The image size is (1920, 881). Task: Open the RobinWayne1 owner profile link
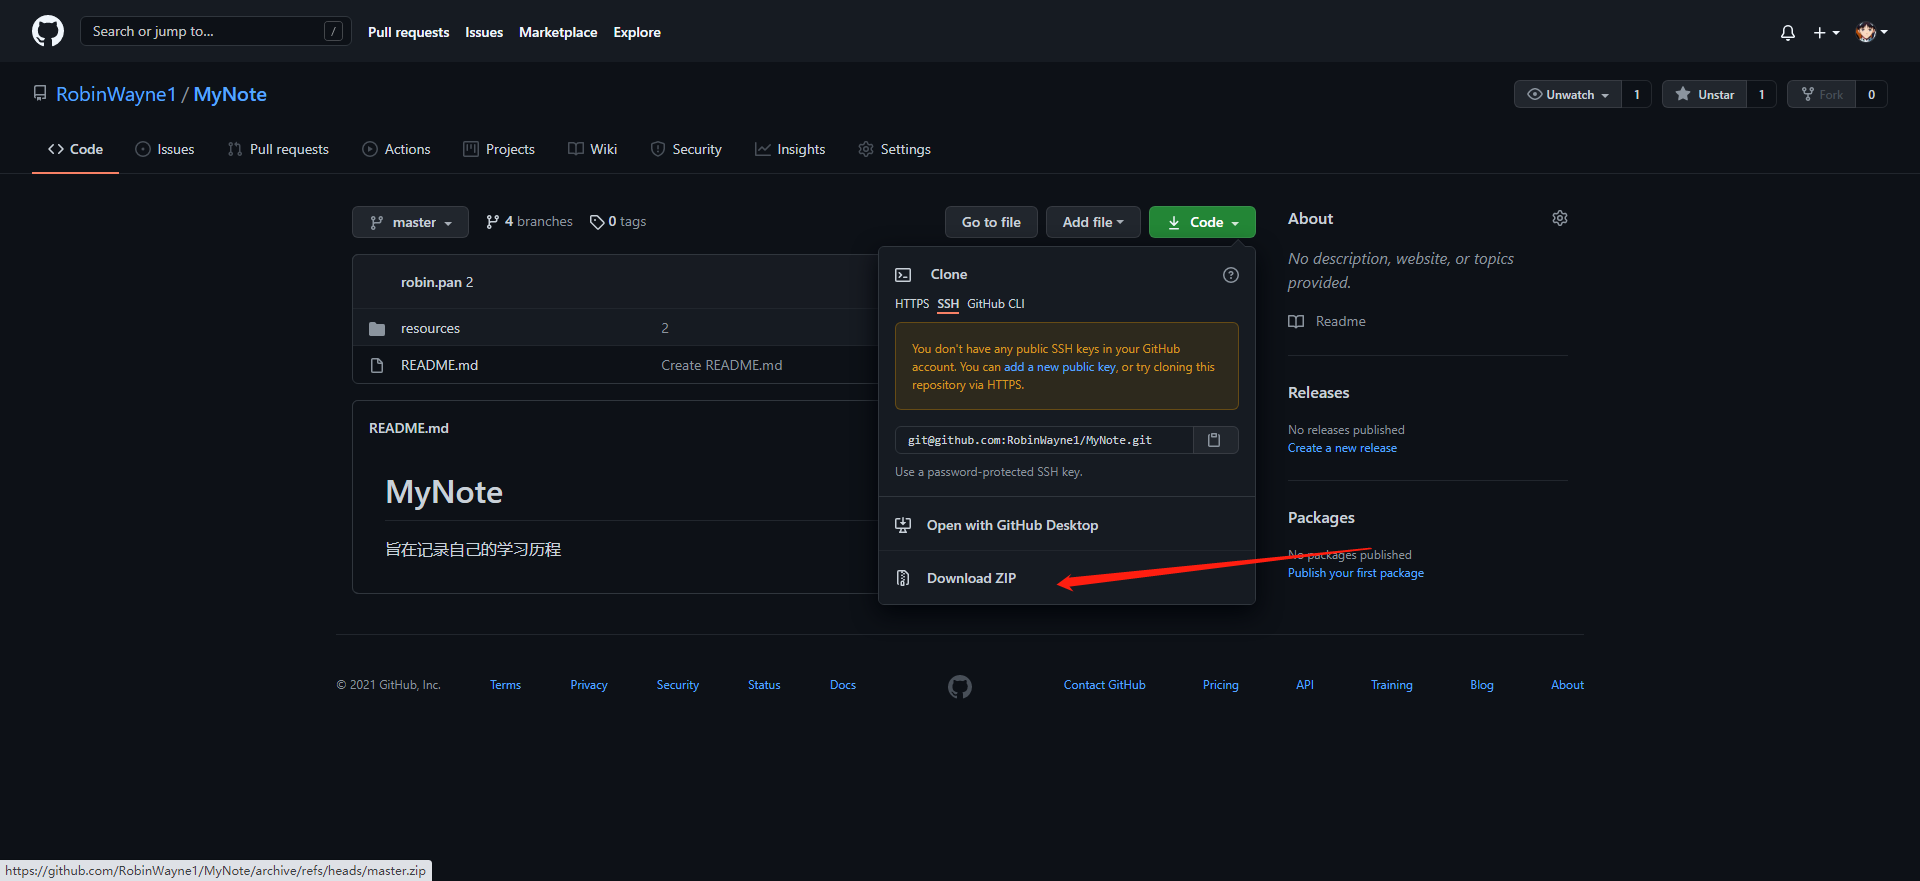[116, 94]
